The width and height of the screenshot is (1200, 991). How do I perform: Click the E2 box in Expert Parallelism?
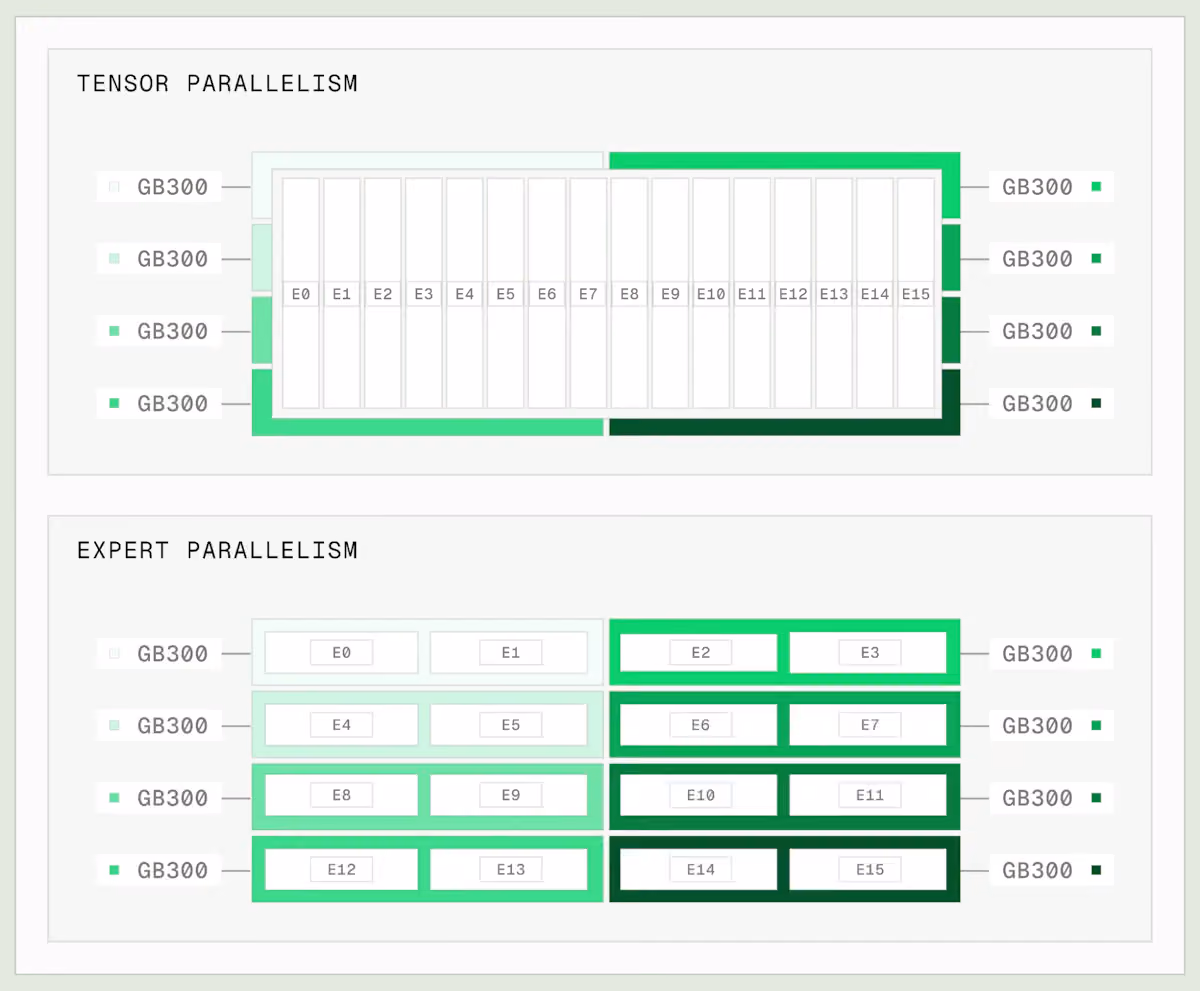point(700,653)
